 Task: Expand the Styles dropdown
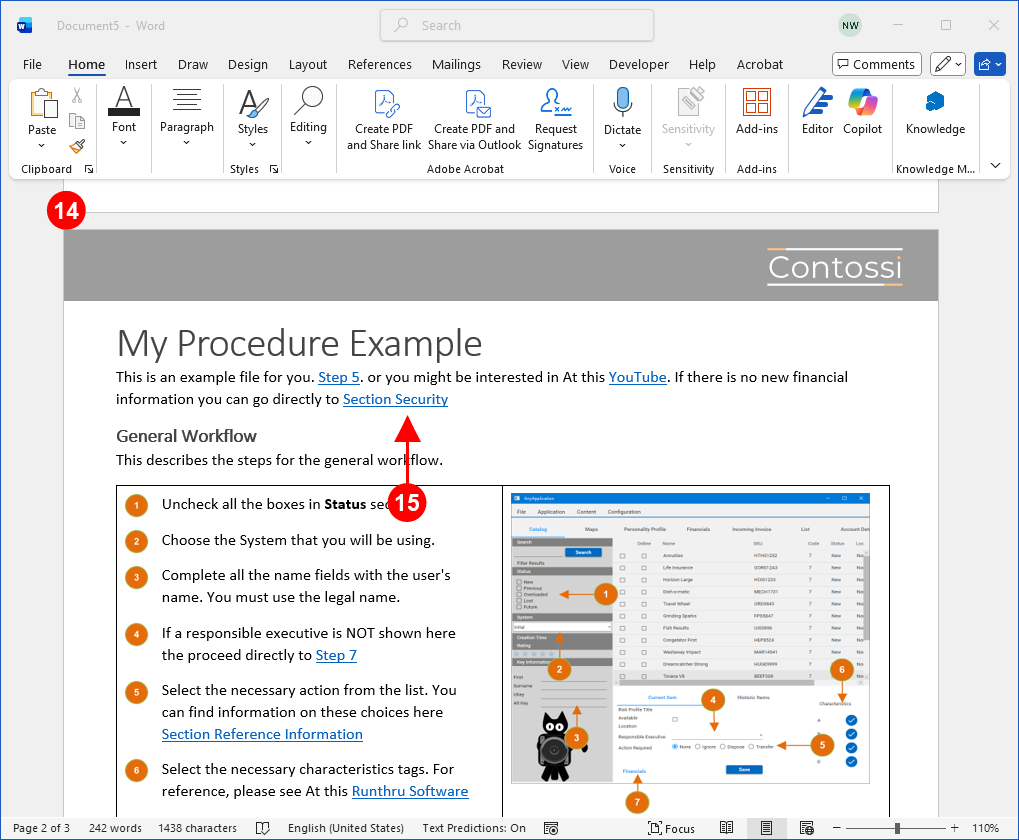253,146
